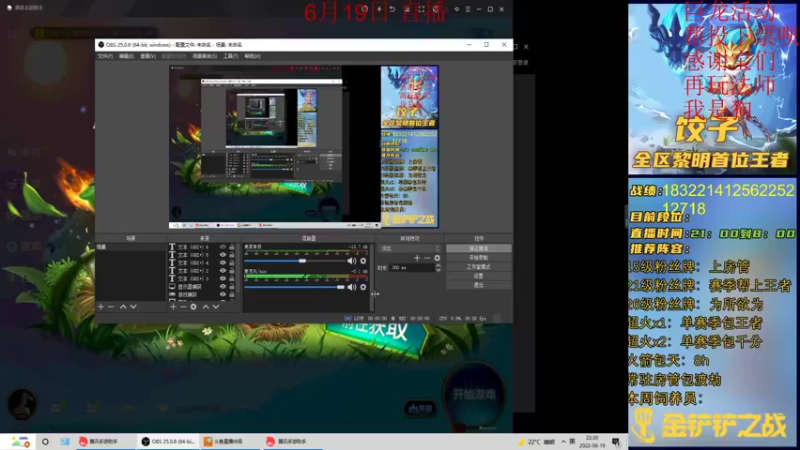
Task: Click the weather icon showing 22°C in the tray
Action: click(x=521, y=441)
